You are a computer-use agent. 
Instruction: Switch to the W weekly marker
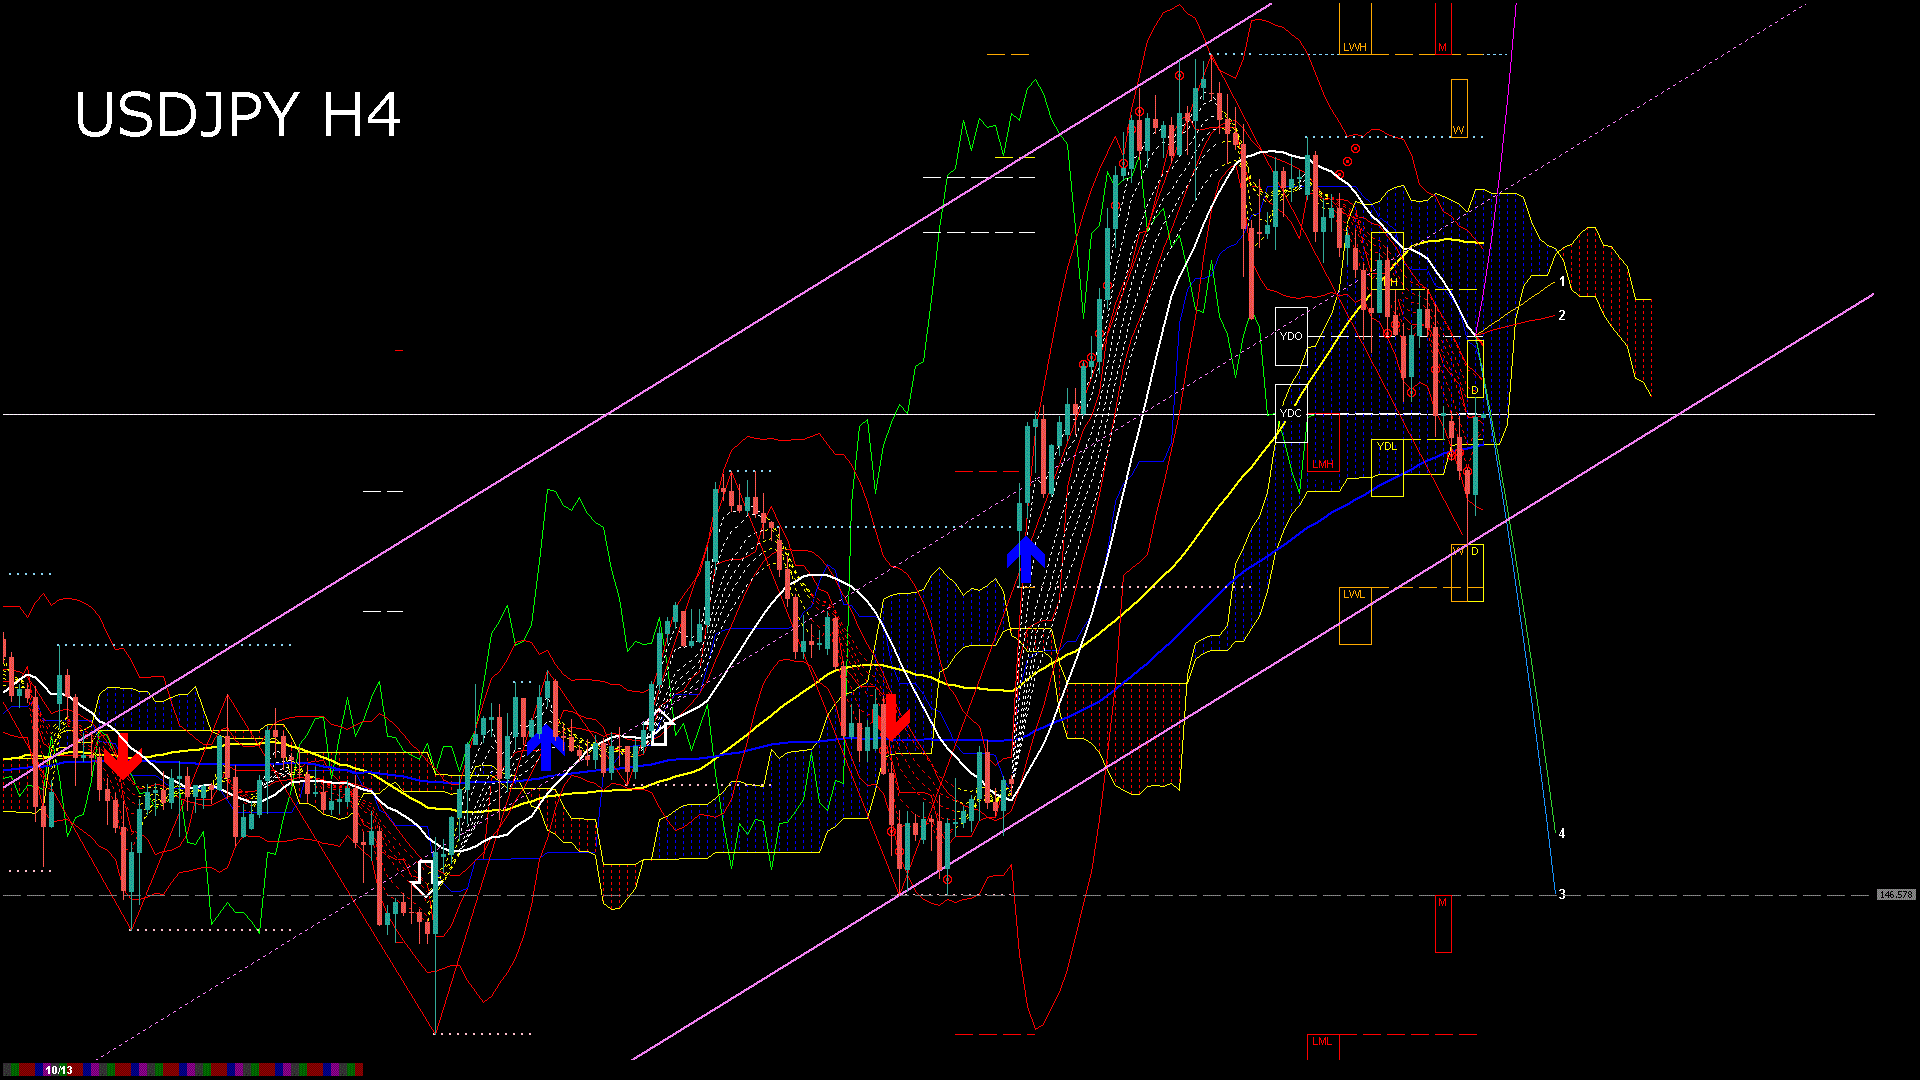point(1457,128)
